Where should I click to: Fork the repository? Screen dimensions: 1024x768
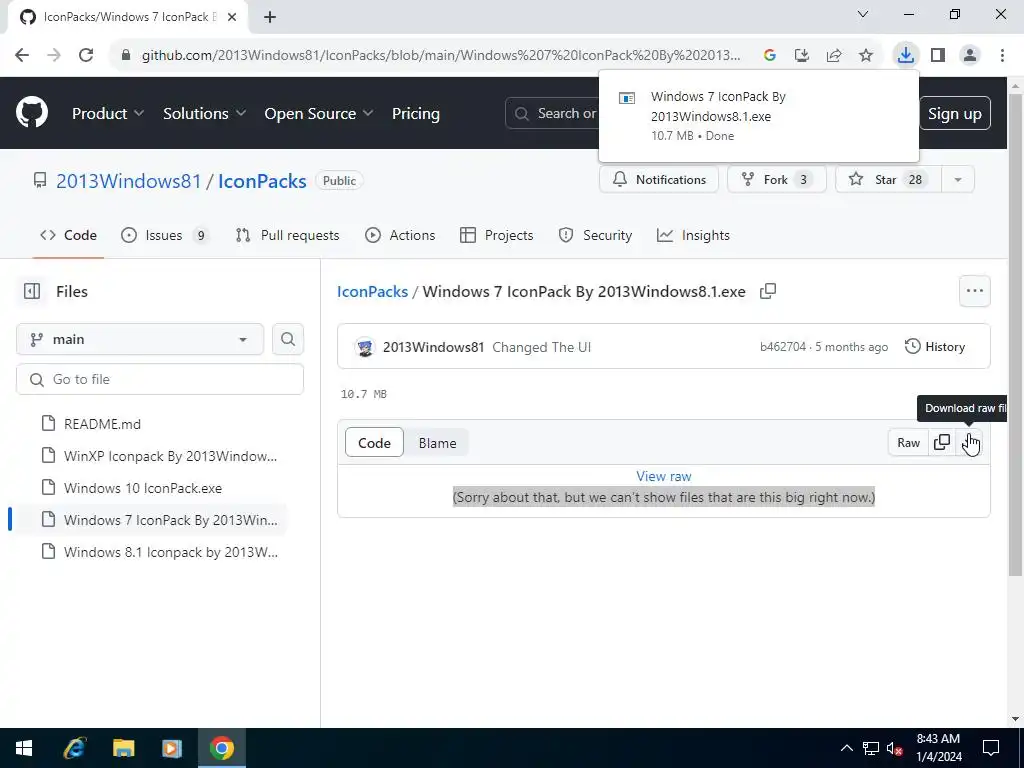pos(777,180)
